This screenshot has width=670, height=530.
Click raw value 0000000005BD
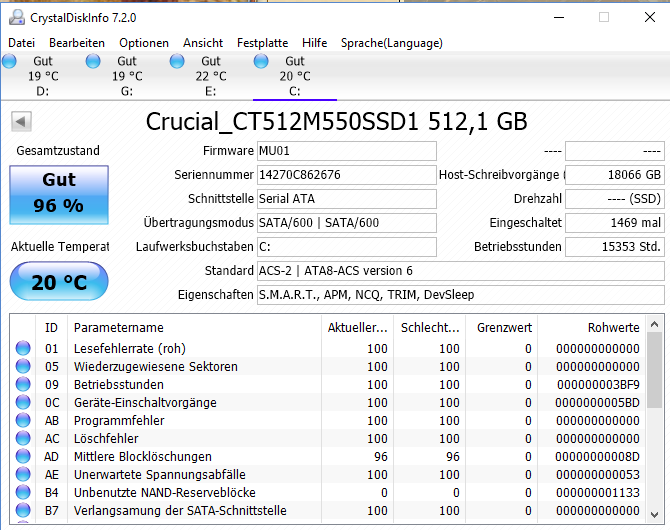tap(597, 403)
